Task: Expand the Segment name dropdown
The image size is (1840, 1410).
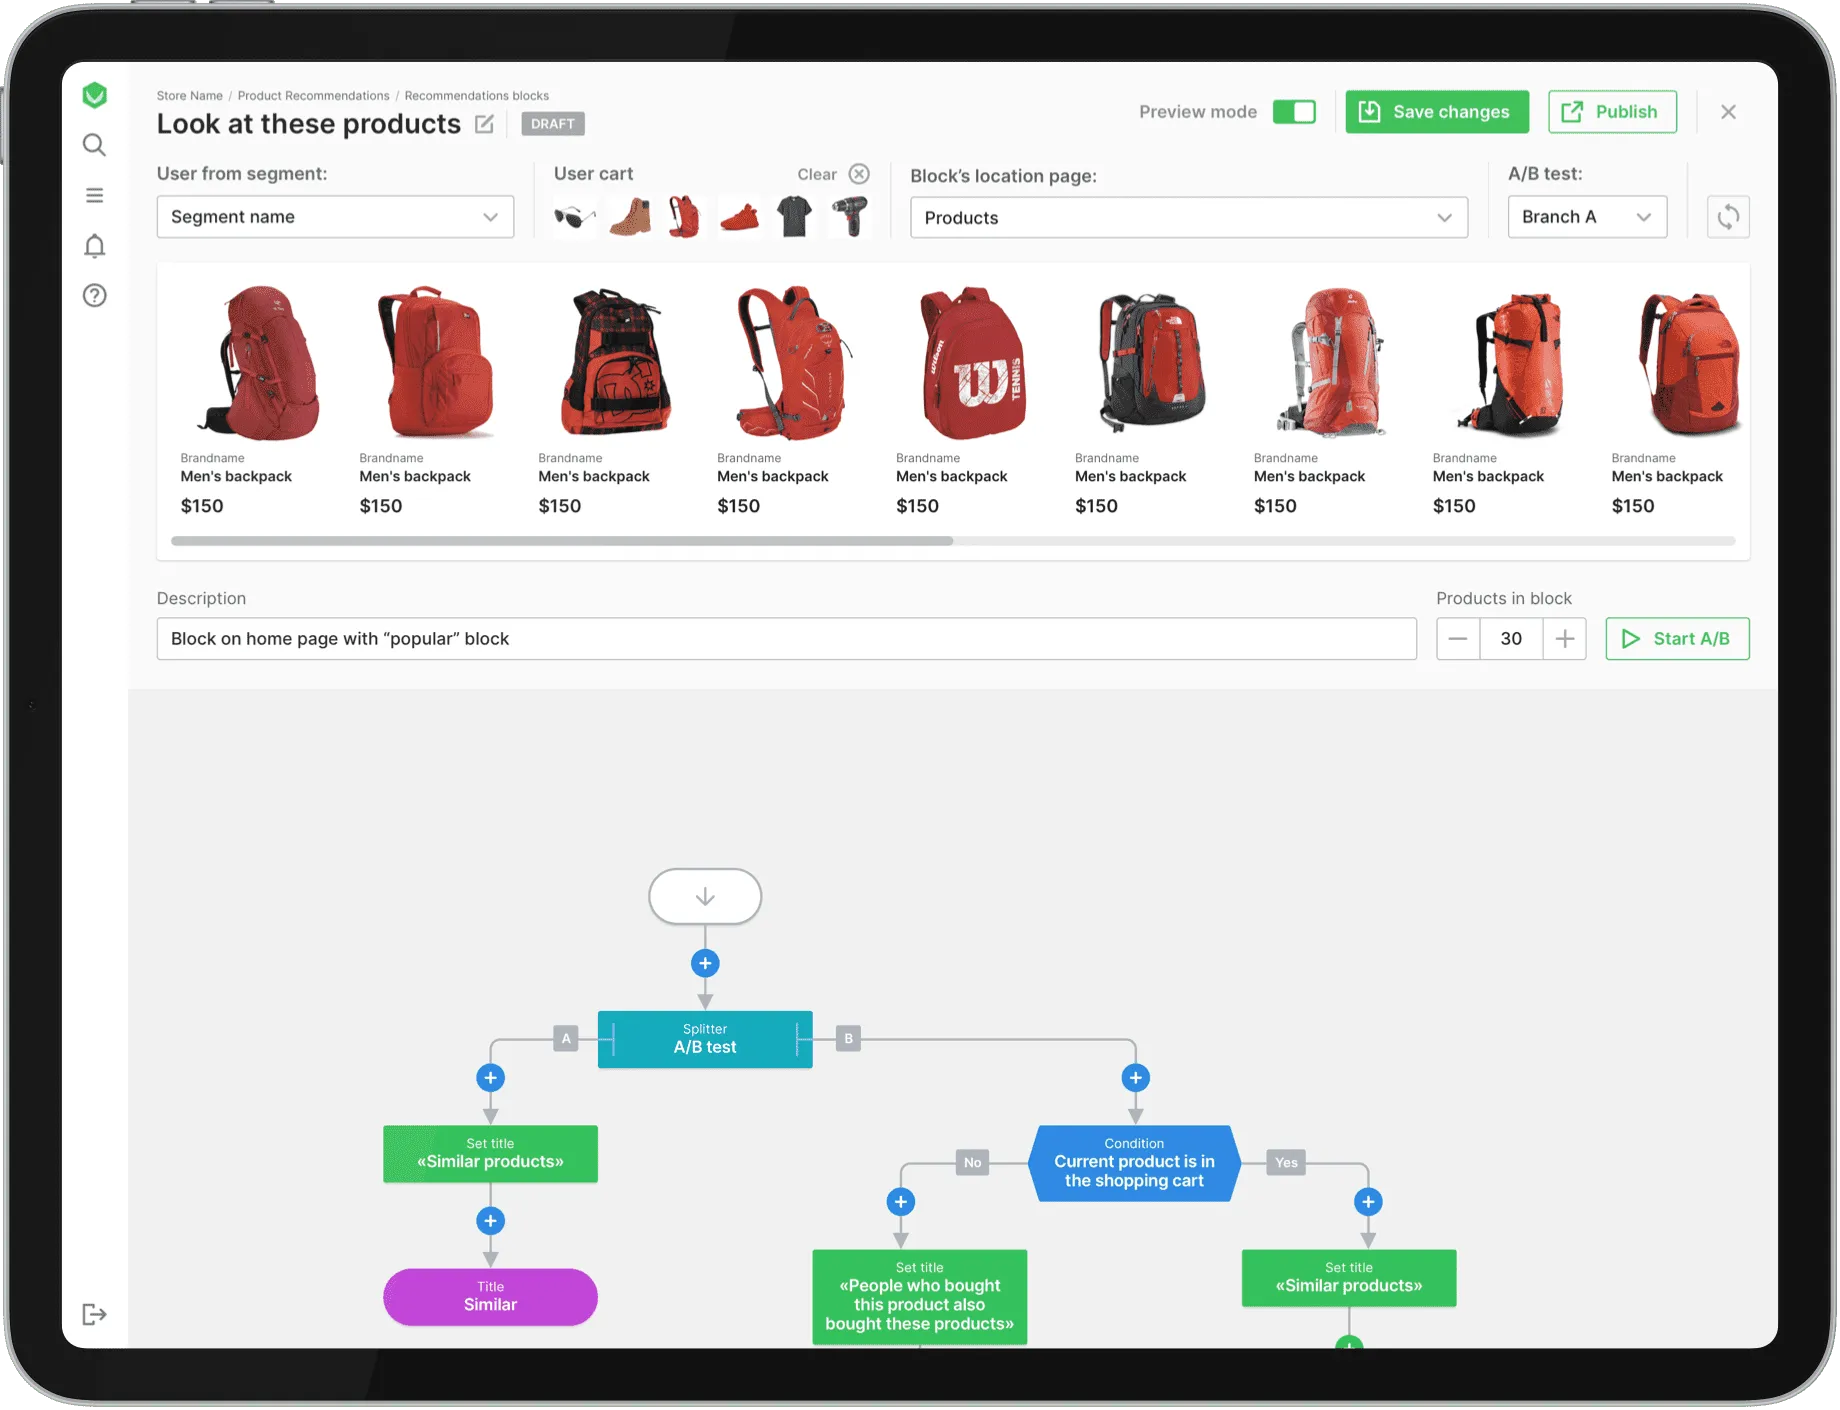Action: 335,217
